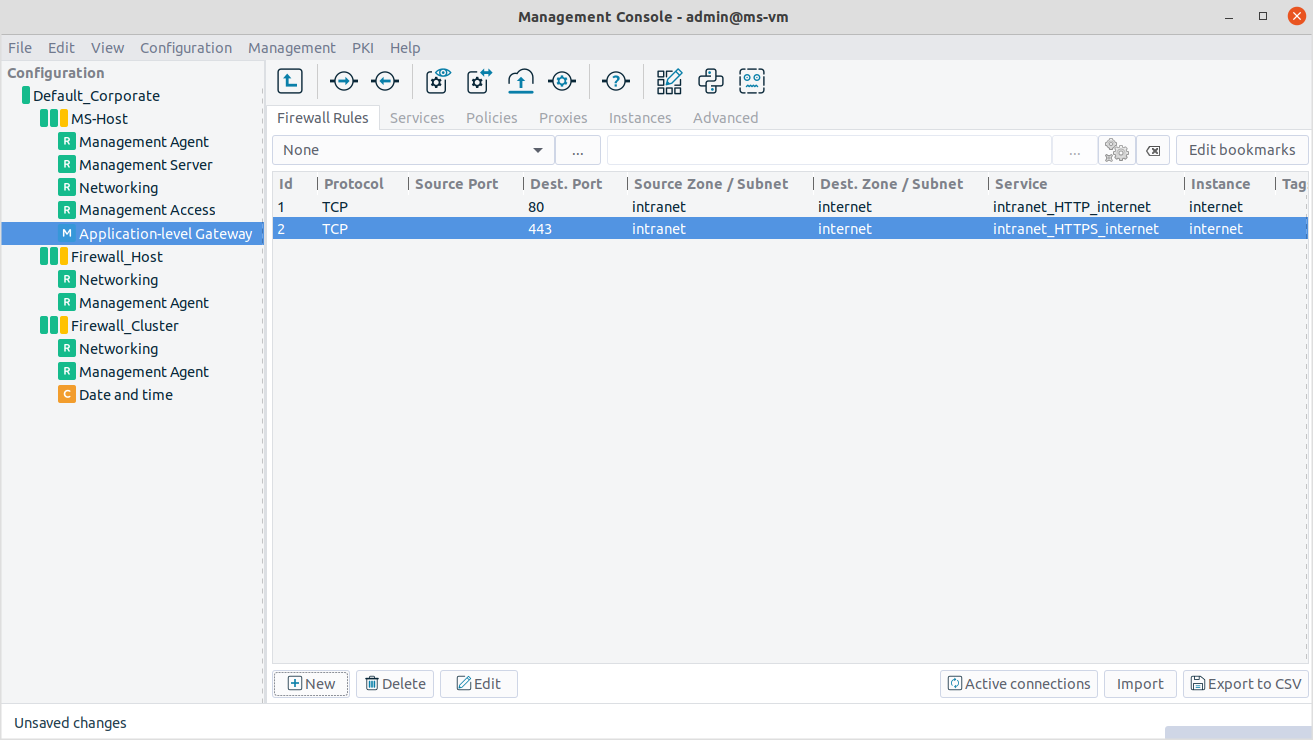Screen dimensions: 1313x740
Task: Open Active connections
Action: [1019, 684]
